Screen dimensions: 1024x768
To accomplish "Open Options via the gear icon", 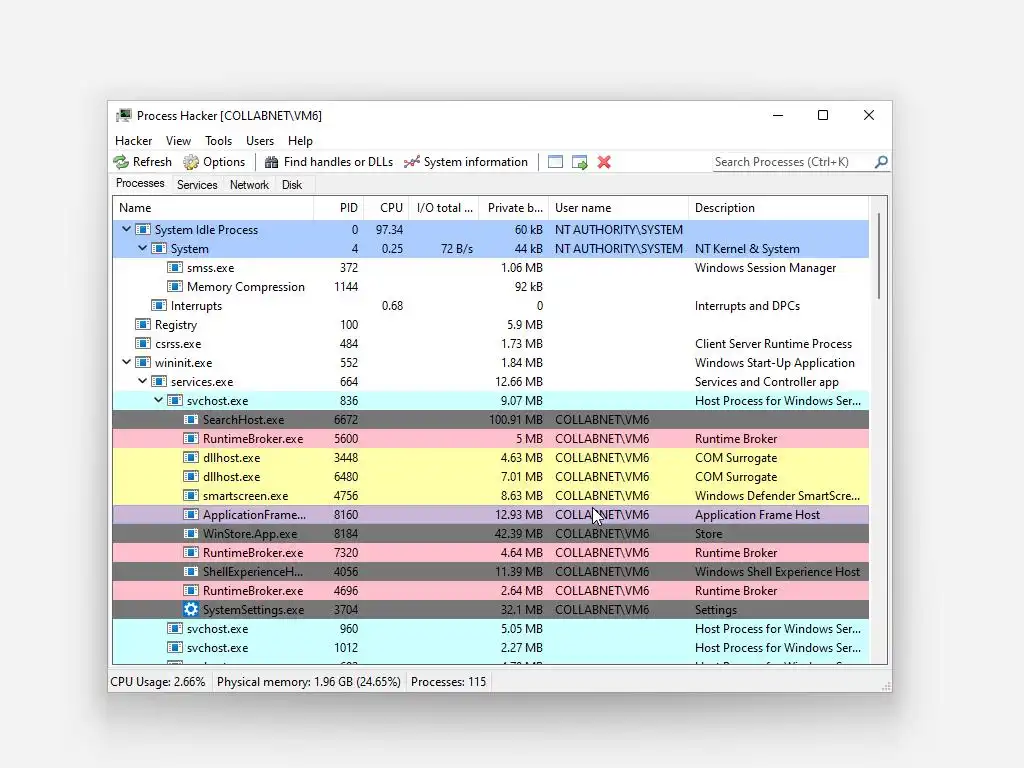I will (191, 162).
